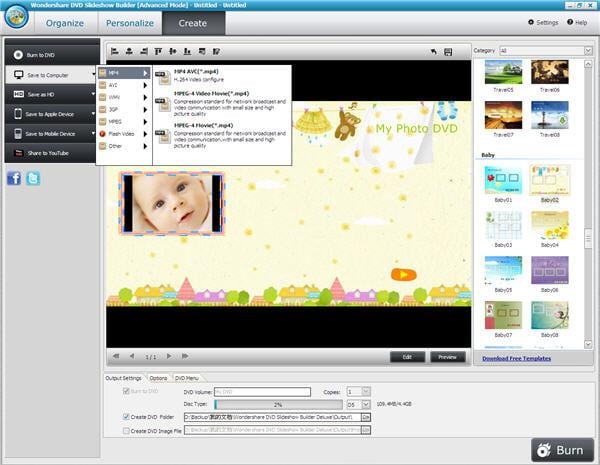This screenshot has width=600, height=465.
Task: Click the align top toolbar icon
Action: (158, 51)
